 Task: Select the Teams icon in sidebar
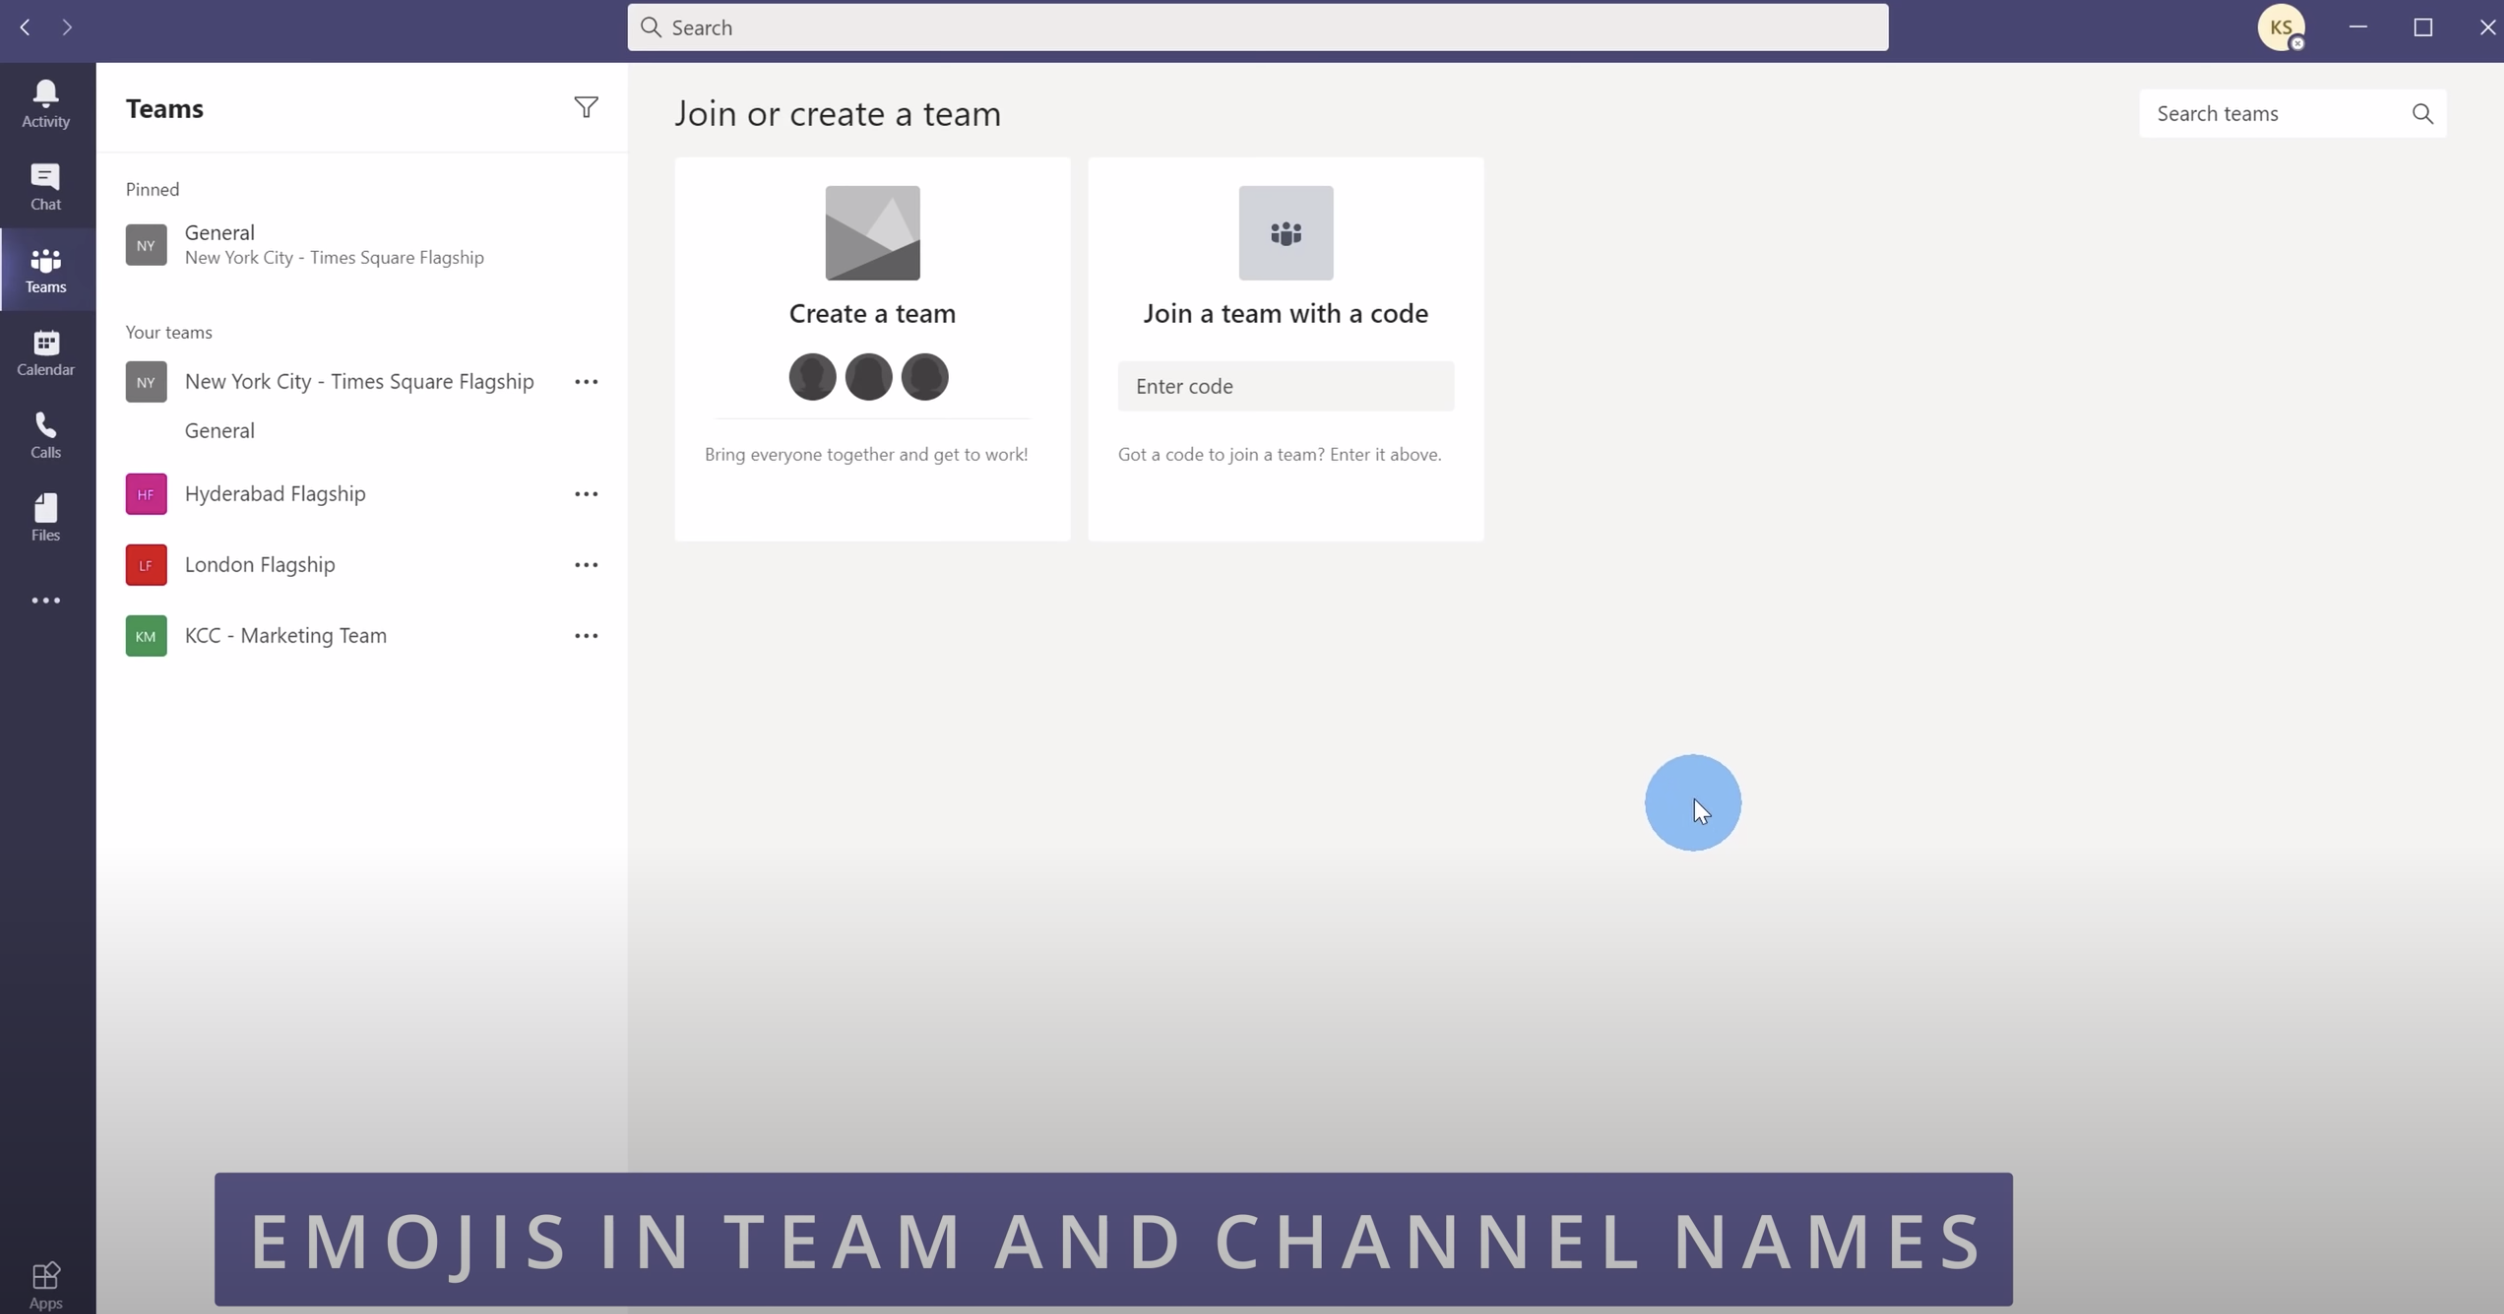[x=45, y=268]
